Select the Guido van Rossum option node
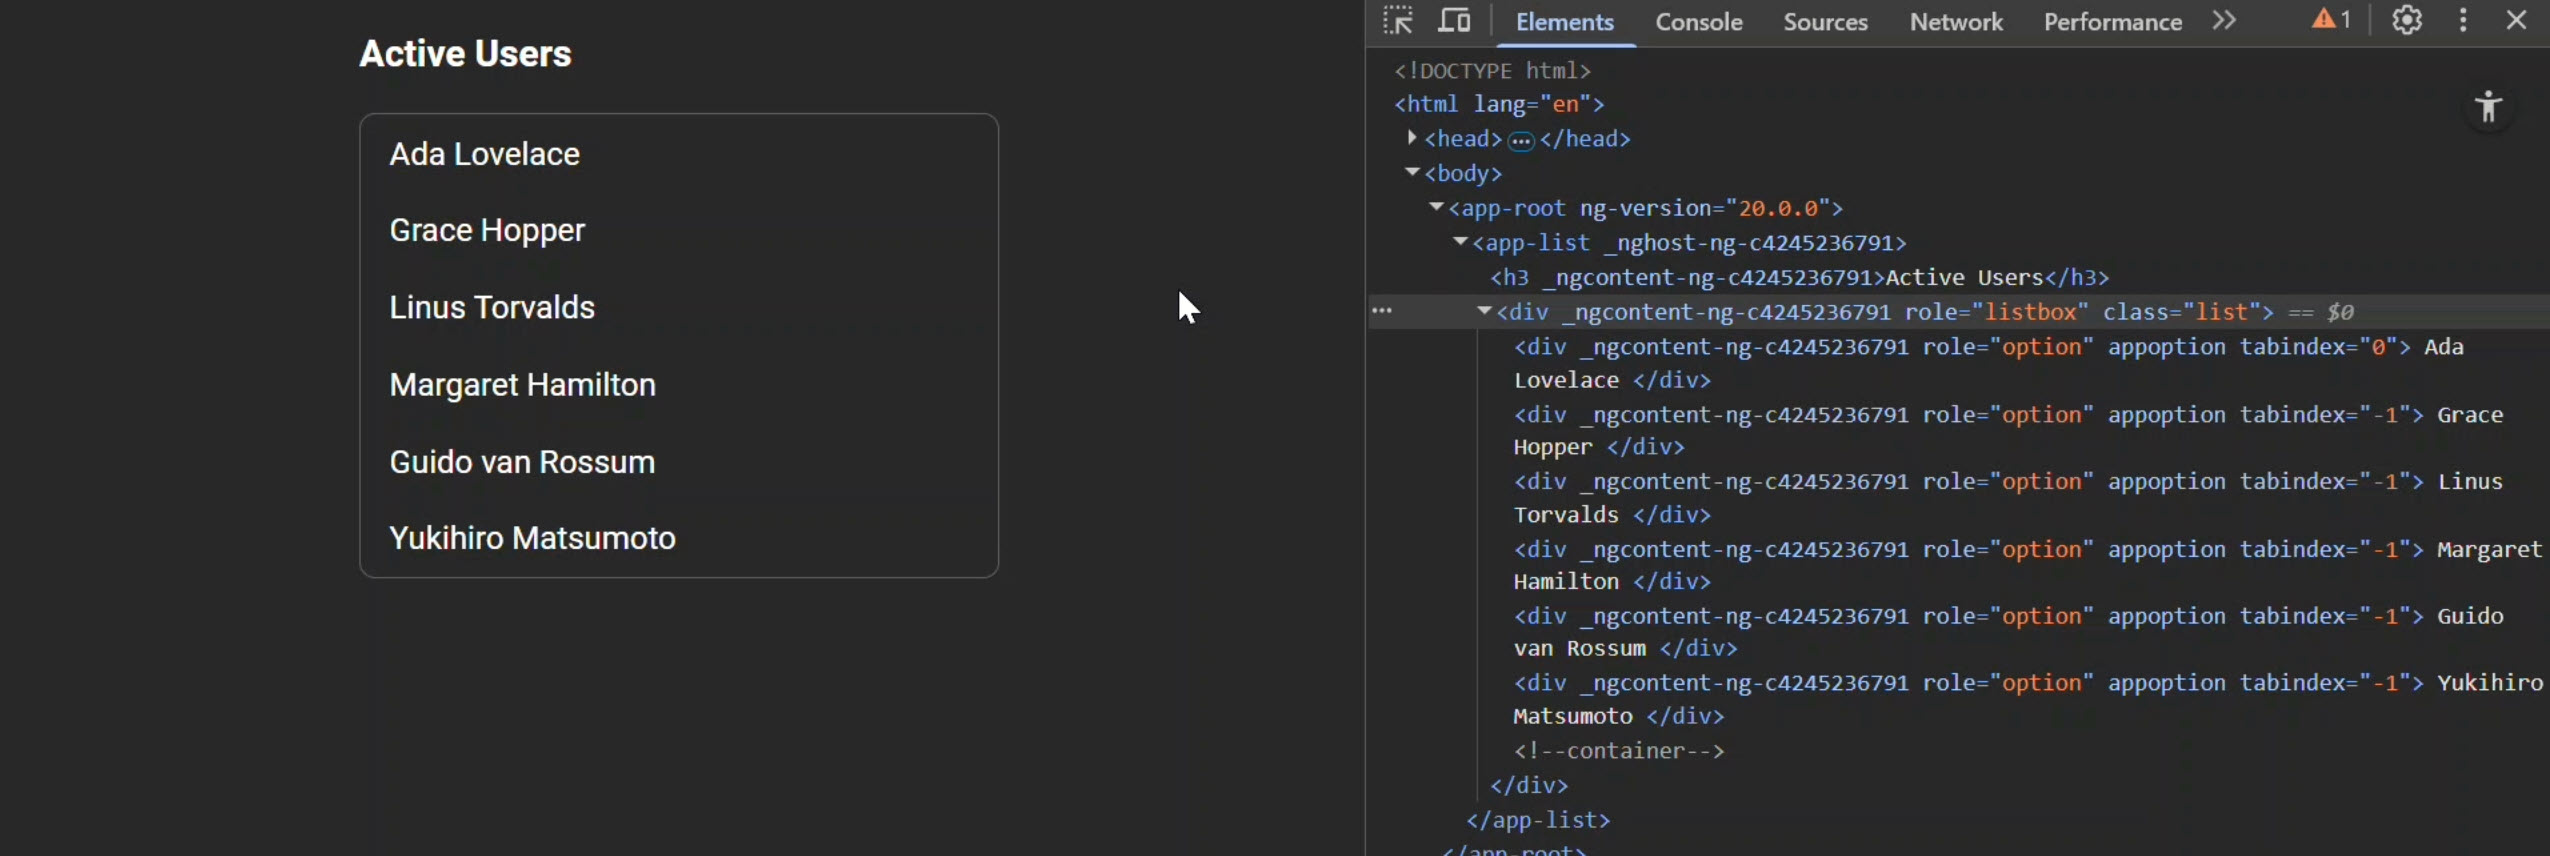 coord(2008,632)
